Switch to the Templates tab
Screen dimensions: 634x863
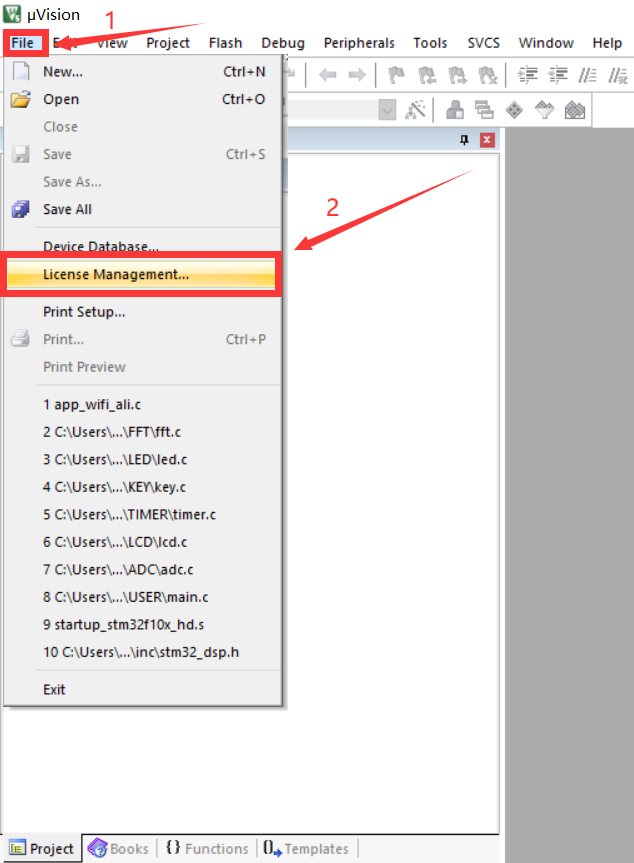(306, 849)
